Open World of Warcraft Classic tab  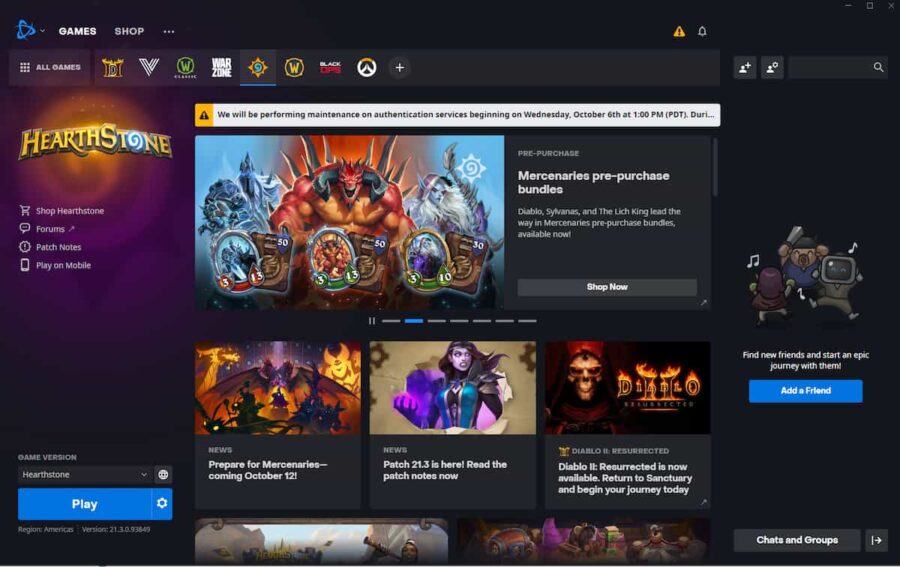point(185,68)
